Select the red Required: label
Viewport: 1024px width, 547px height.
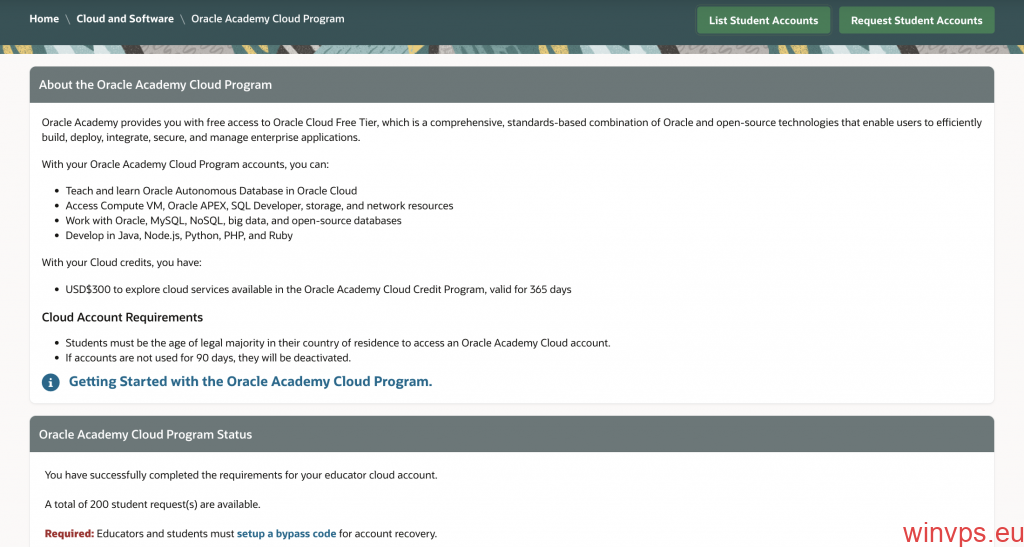(69, 534)
